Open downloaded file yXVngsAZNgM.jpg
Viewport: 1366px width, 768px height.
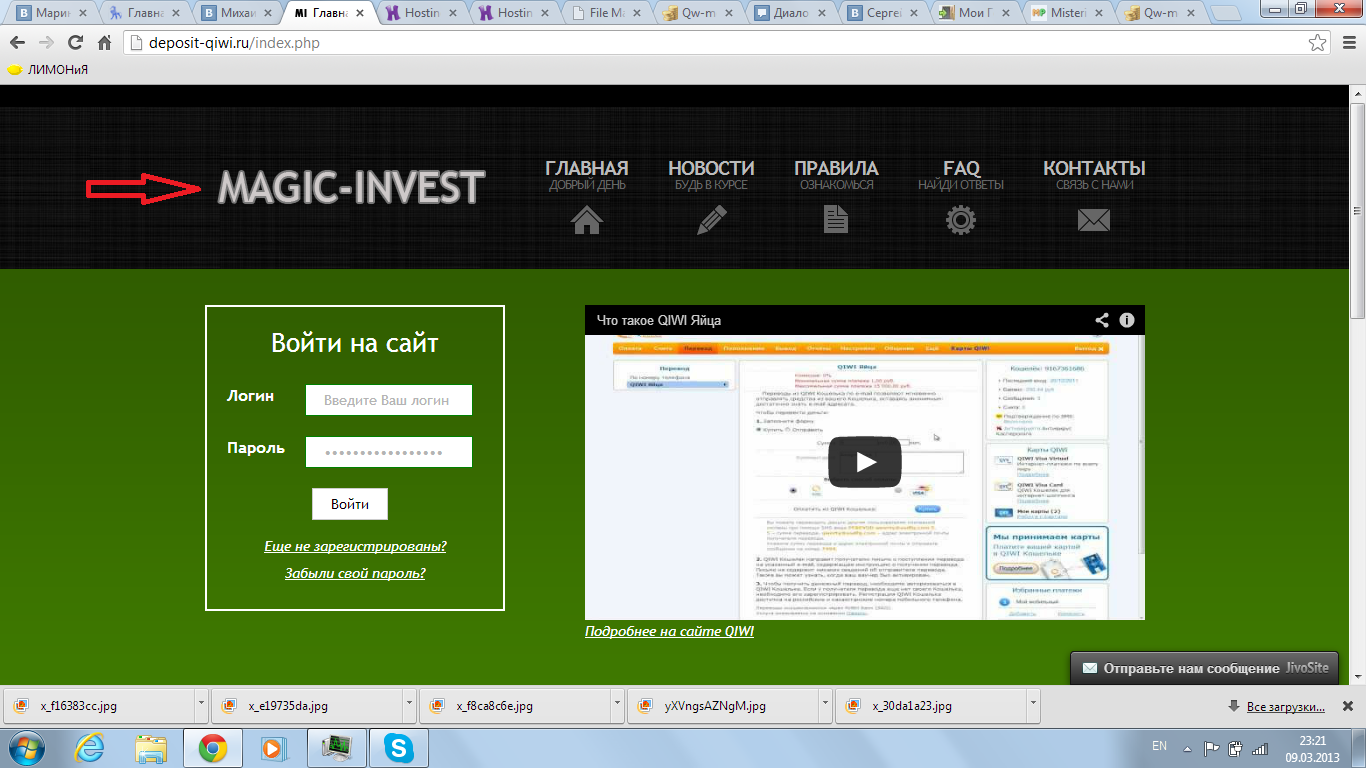coord(722,705)
